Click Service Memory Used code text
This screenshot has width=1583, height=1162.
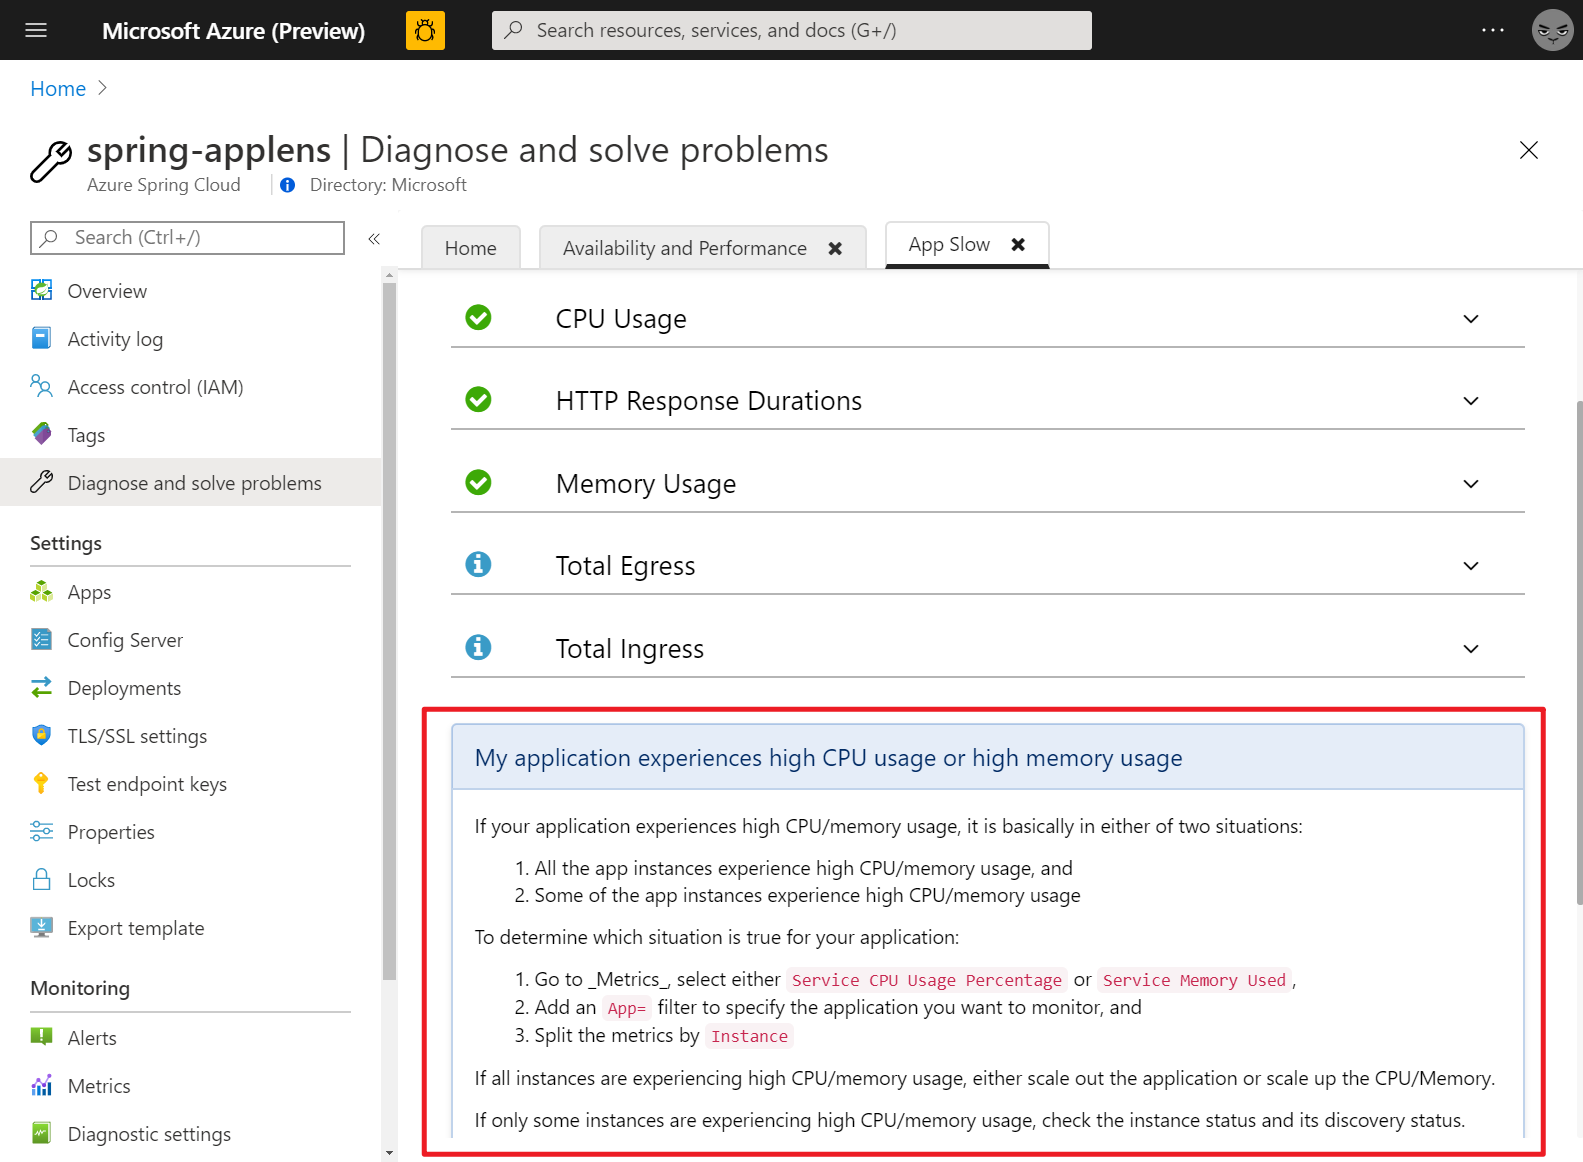click(1194, 980)
